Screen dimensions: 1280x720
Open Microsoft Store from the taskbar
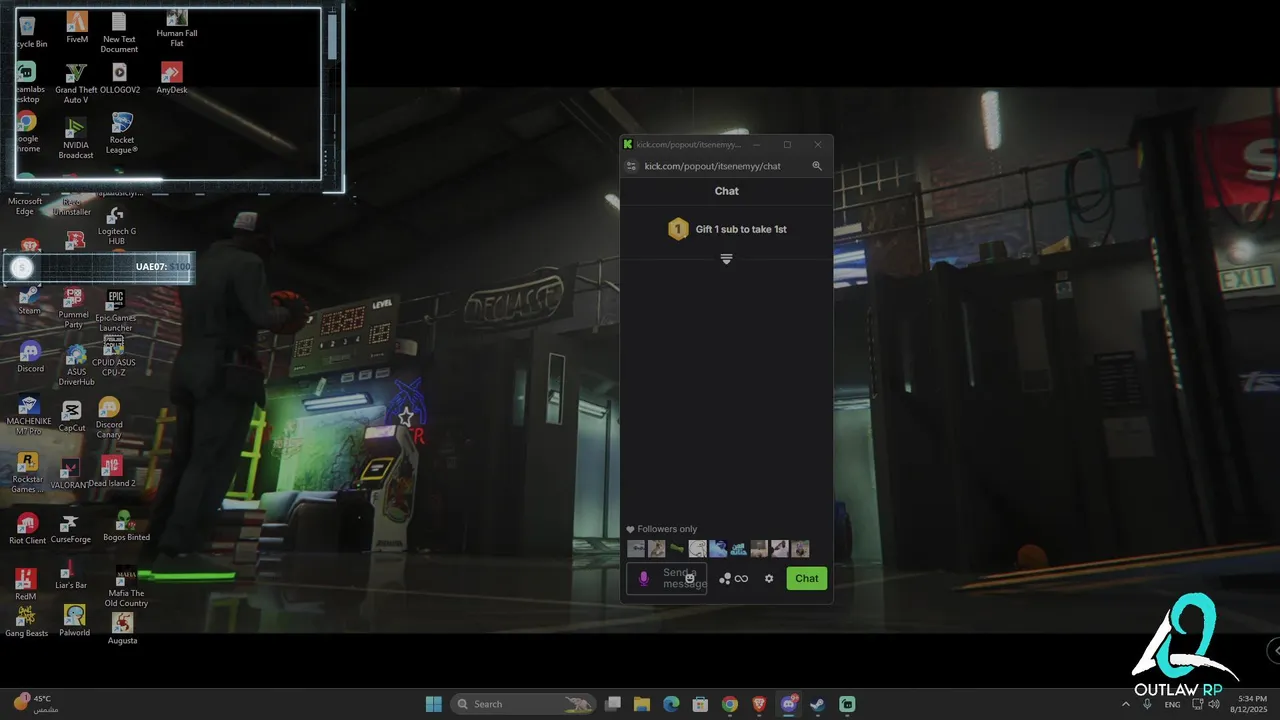click(701, 704)
